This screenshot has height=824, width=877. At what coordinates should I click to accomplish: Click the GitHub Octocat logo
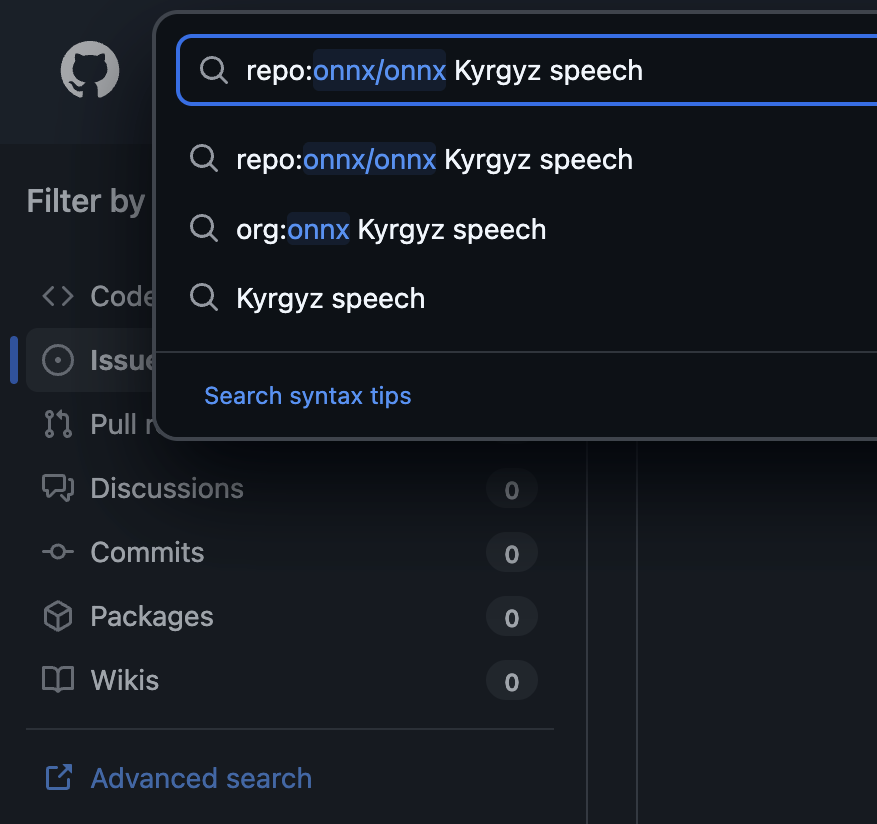tap(90, 70)
